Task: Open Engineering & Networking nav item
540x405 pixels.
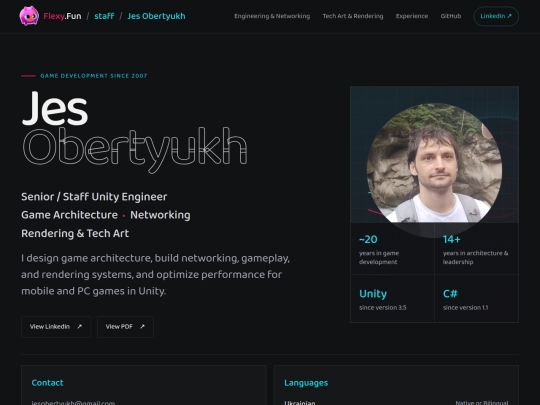Action: [272, 16]
